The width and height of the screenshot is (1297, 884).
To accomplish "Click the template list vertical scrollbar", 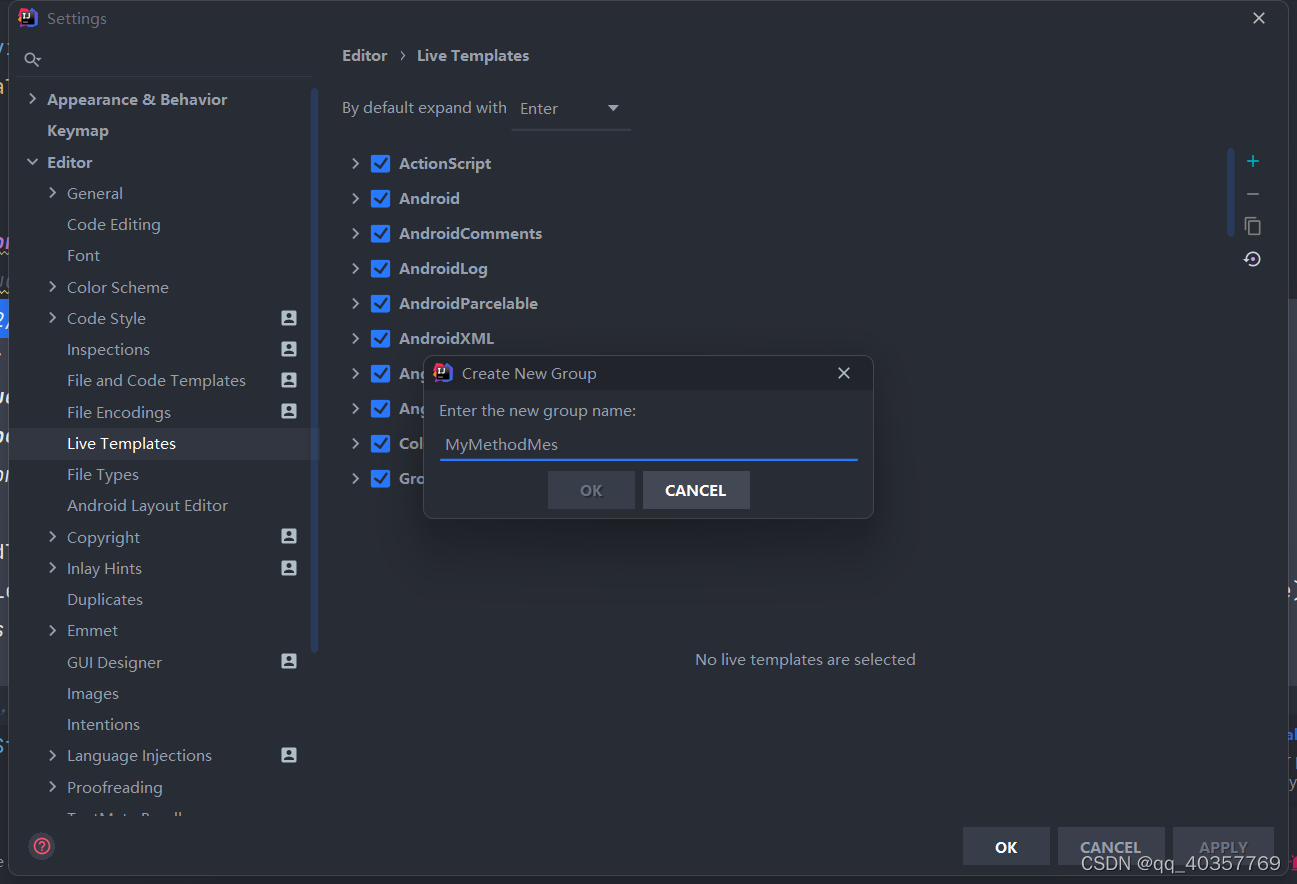I will pyautogui.click(x=1231, y=193).
